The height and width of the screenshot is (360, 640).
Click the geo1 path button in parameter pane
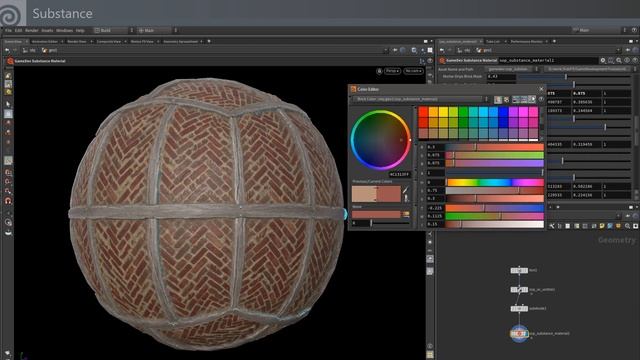pos(484,51)
